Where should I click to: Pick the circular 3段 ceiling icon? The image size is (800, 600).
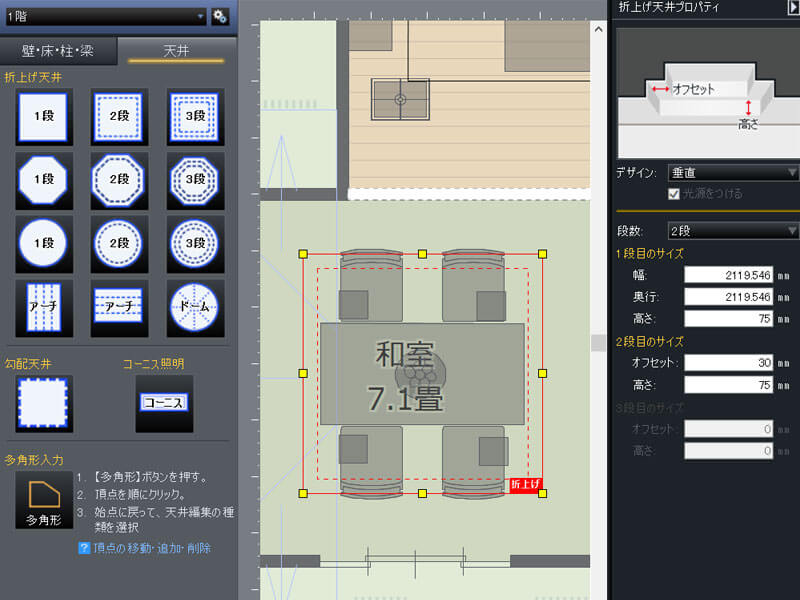coord(195,243)
